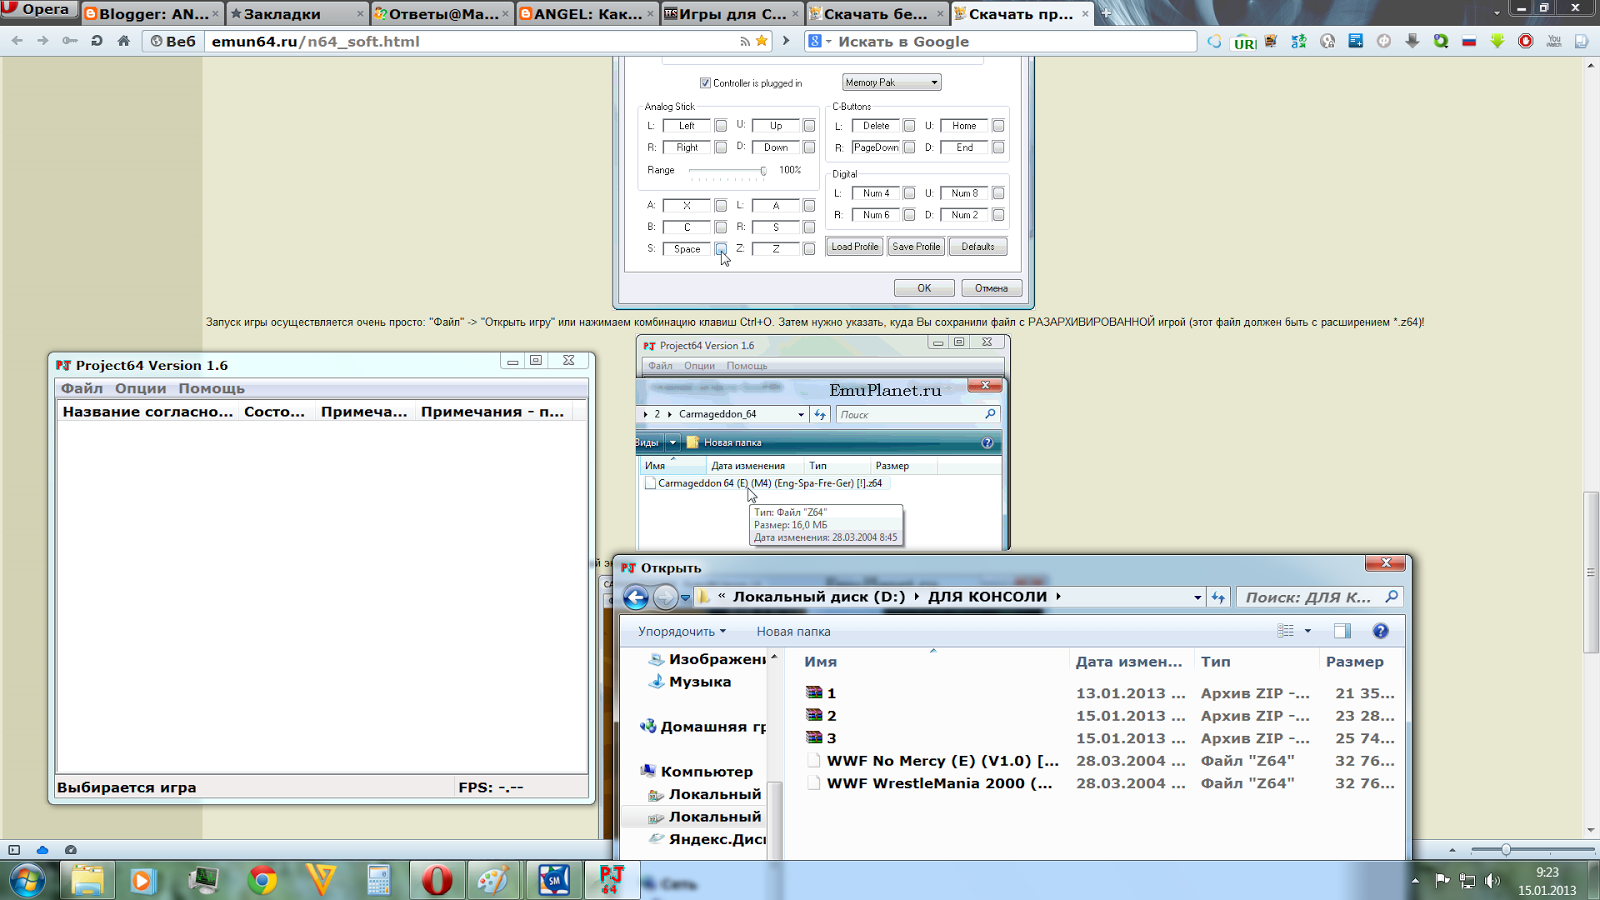Open Windows Start menu orb
This screenshot has height=900, width=1600.
pos(27,881)
